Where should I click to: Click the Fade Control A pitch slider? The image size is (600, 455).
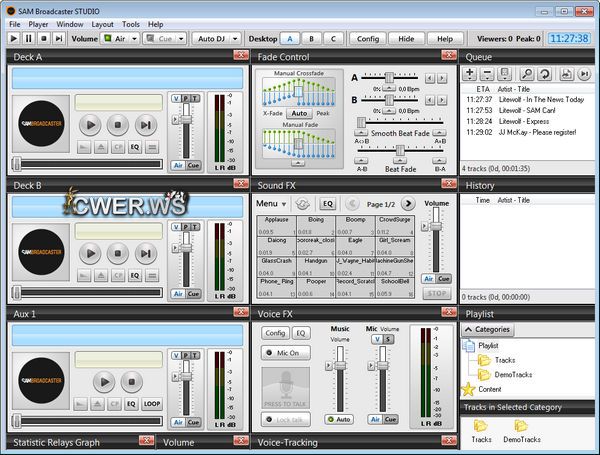click(x=390, y=77)
